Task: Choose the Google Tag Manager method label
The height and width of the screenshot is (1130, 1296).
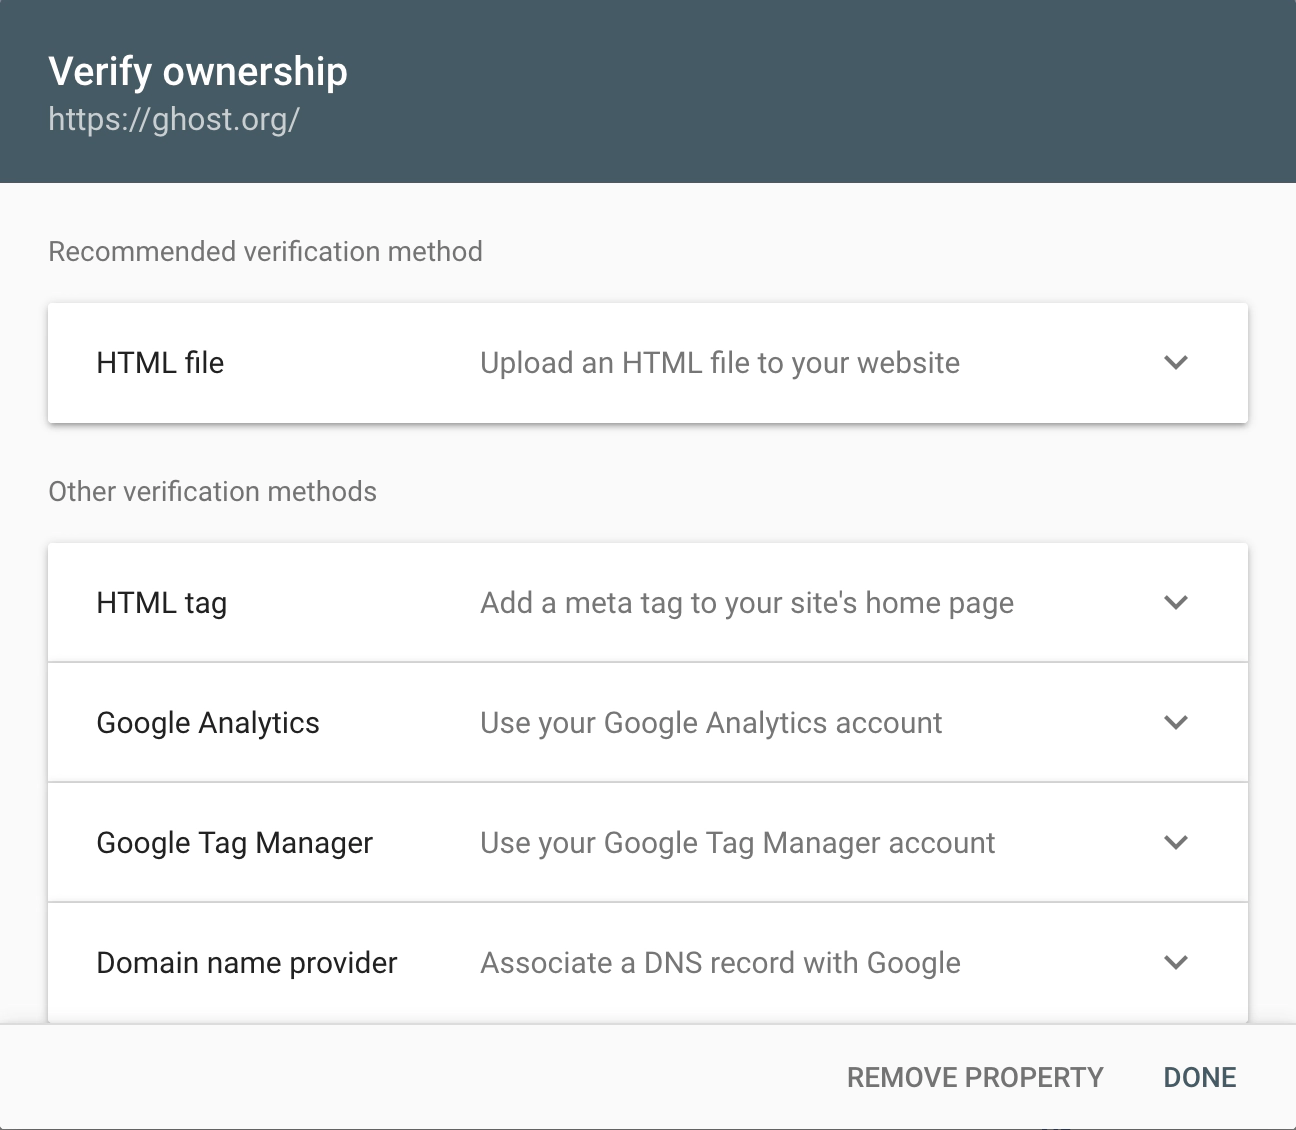Action: [x=234, y=843]
